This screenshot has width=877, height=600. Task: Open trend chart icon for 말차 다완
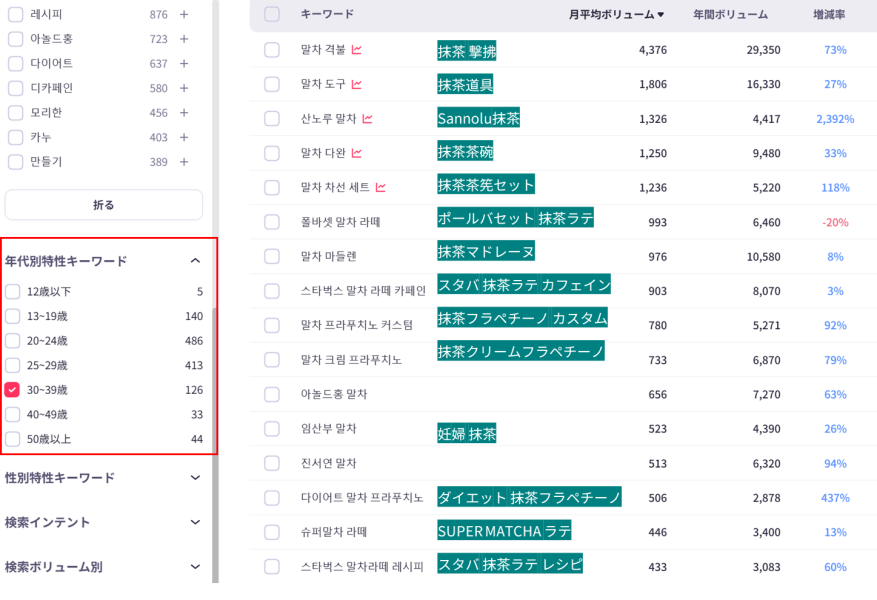pyautogui.click(x=356, y=153)
